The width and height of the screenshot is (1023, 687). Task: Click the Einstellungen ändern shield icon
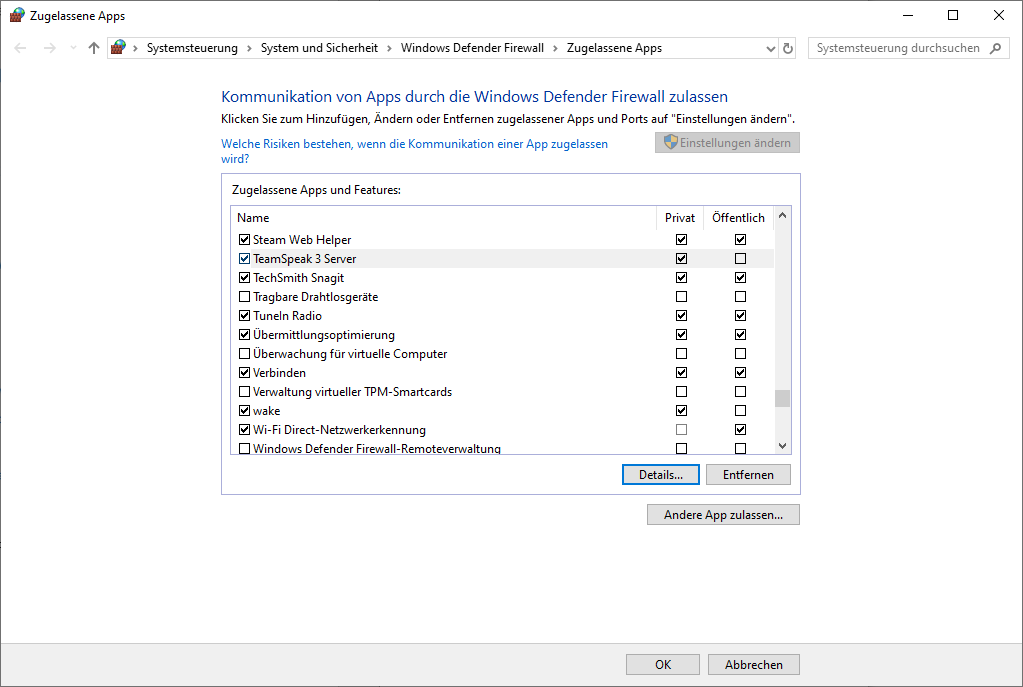coord(671,143)
